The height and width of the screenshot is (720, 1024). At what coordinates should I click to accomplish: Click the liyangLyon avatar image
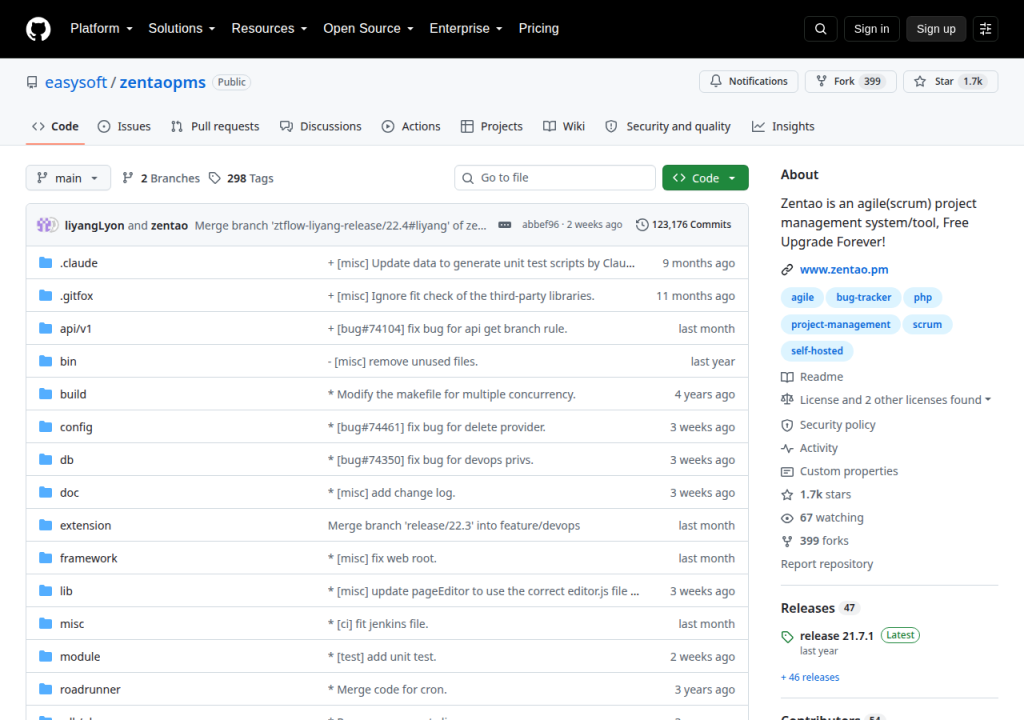point(44,225)
